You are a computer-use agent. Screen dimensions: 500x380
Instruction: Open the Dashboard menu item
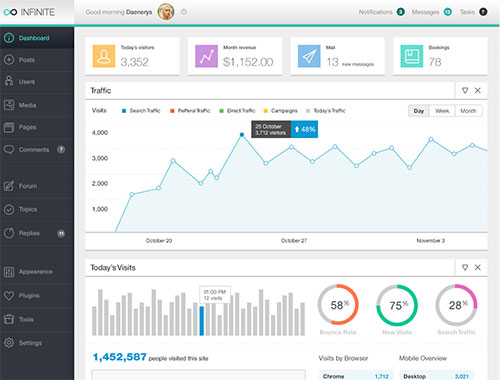point(37,38)
